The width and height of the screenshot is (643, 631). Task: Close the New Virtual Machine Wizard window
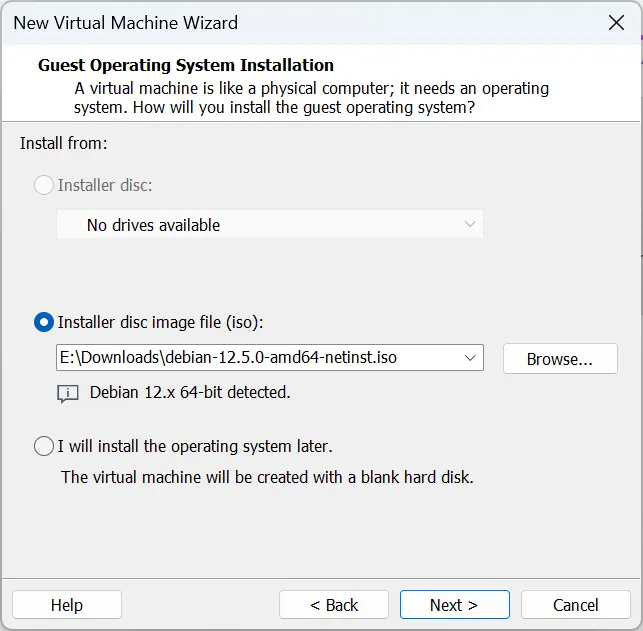(618, 22)
